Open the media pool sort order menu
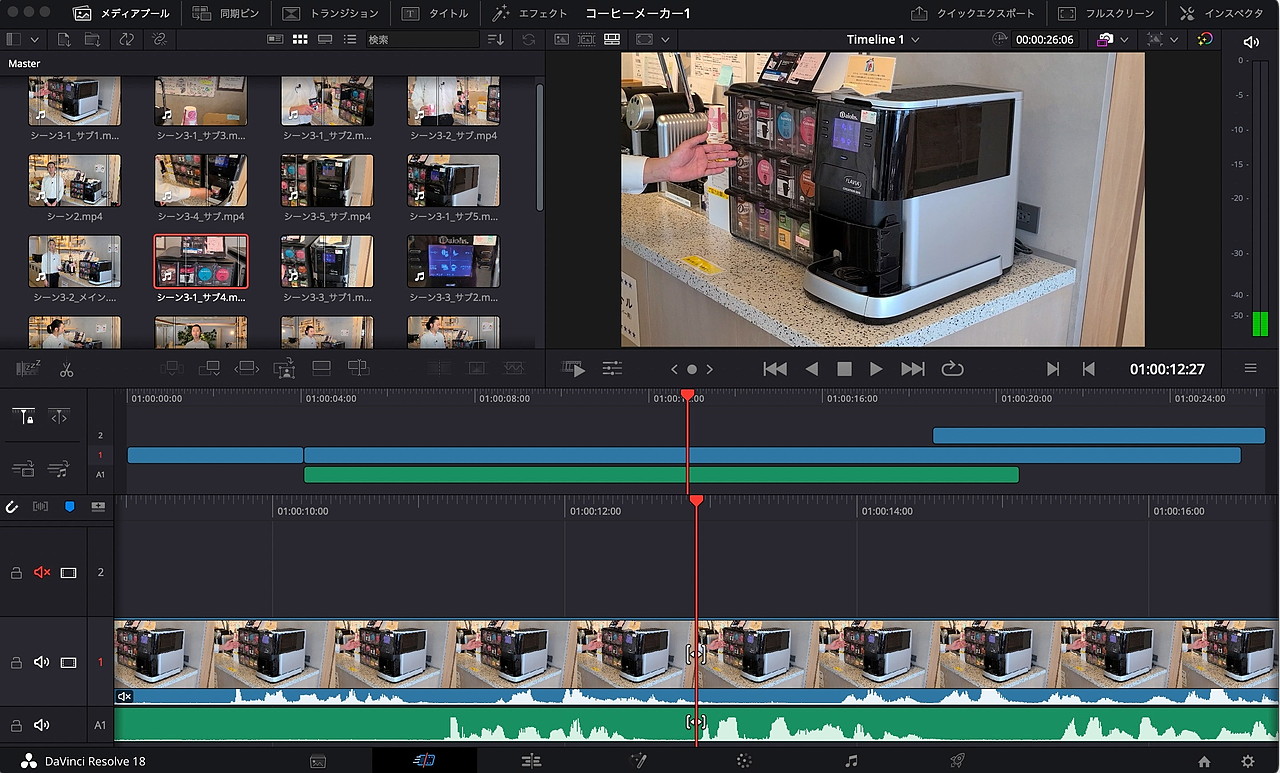The image size is (1280, 773). pyautogui.click(x=495, y=40)
